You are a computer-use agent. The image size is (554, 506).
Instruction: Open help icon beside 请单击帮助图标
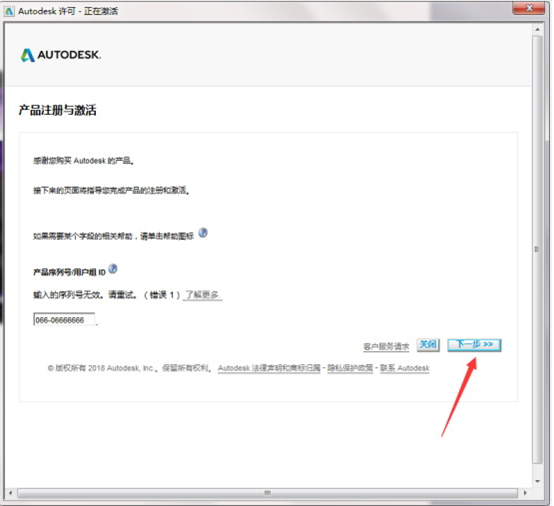pyautogui.click(x=203, y=233)
